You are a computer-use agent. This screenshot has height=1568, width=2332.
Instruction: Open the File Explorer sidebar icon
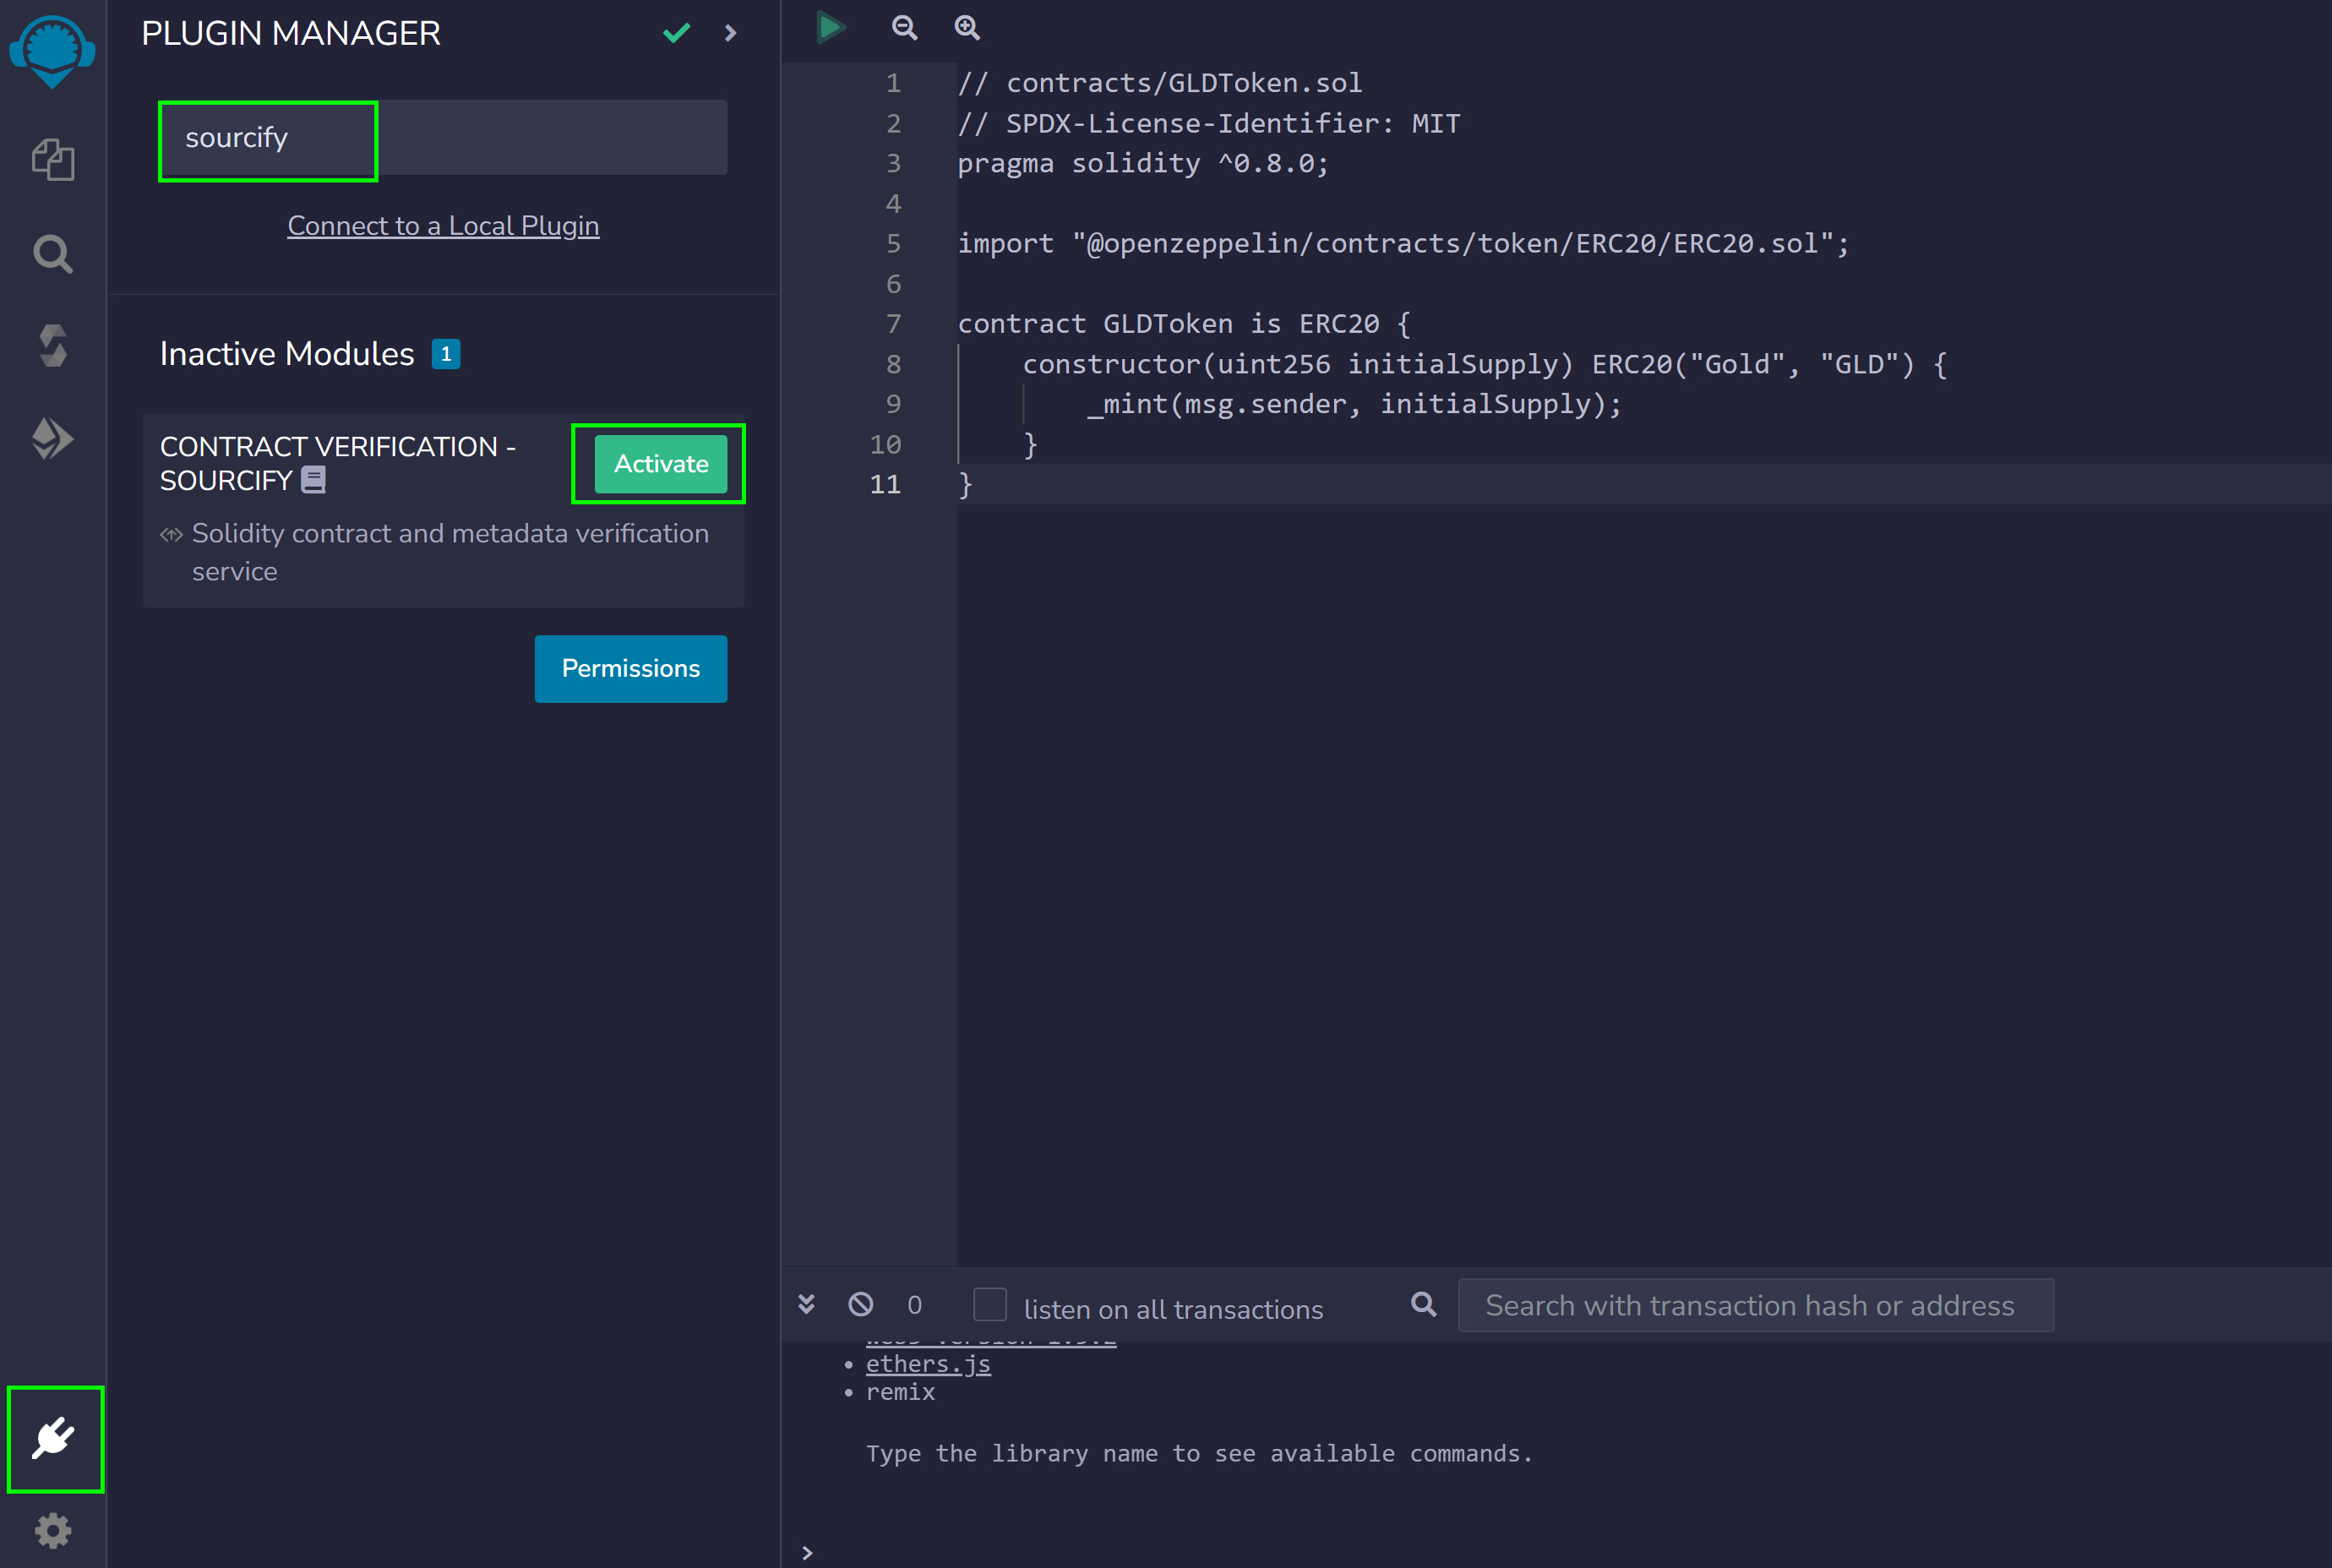53,160
